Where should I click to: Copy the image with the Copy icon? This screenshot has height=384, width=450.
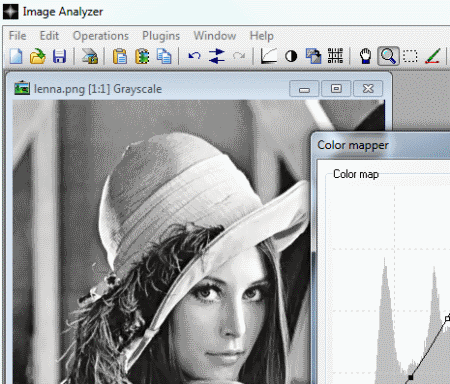164,56
